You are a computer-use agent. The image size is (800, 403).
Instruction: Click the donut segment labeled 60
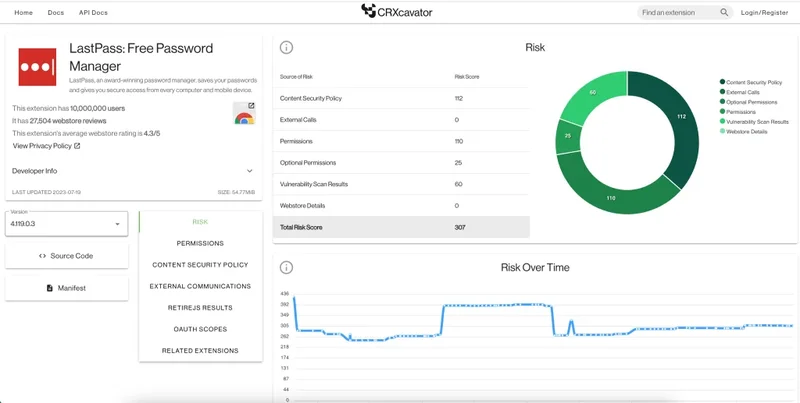(x=592, y=93)
